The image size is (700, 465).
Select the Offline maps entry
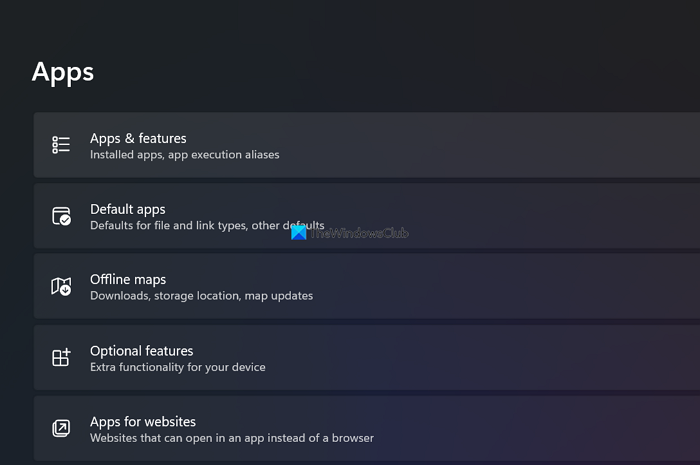pyautogui.click(x=128, y=280)
